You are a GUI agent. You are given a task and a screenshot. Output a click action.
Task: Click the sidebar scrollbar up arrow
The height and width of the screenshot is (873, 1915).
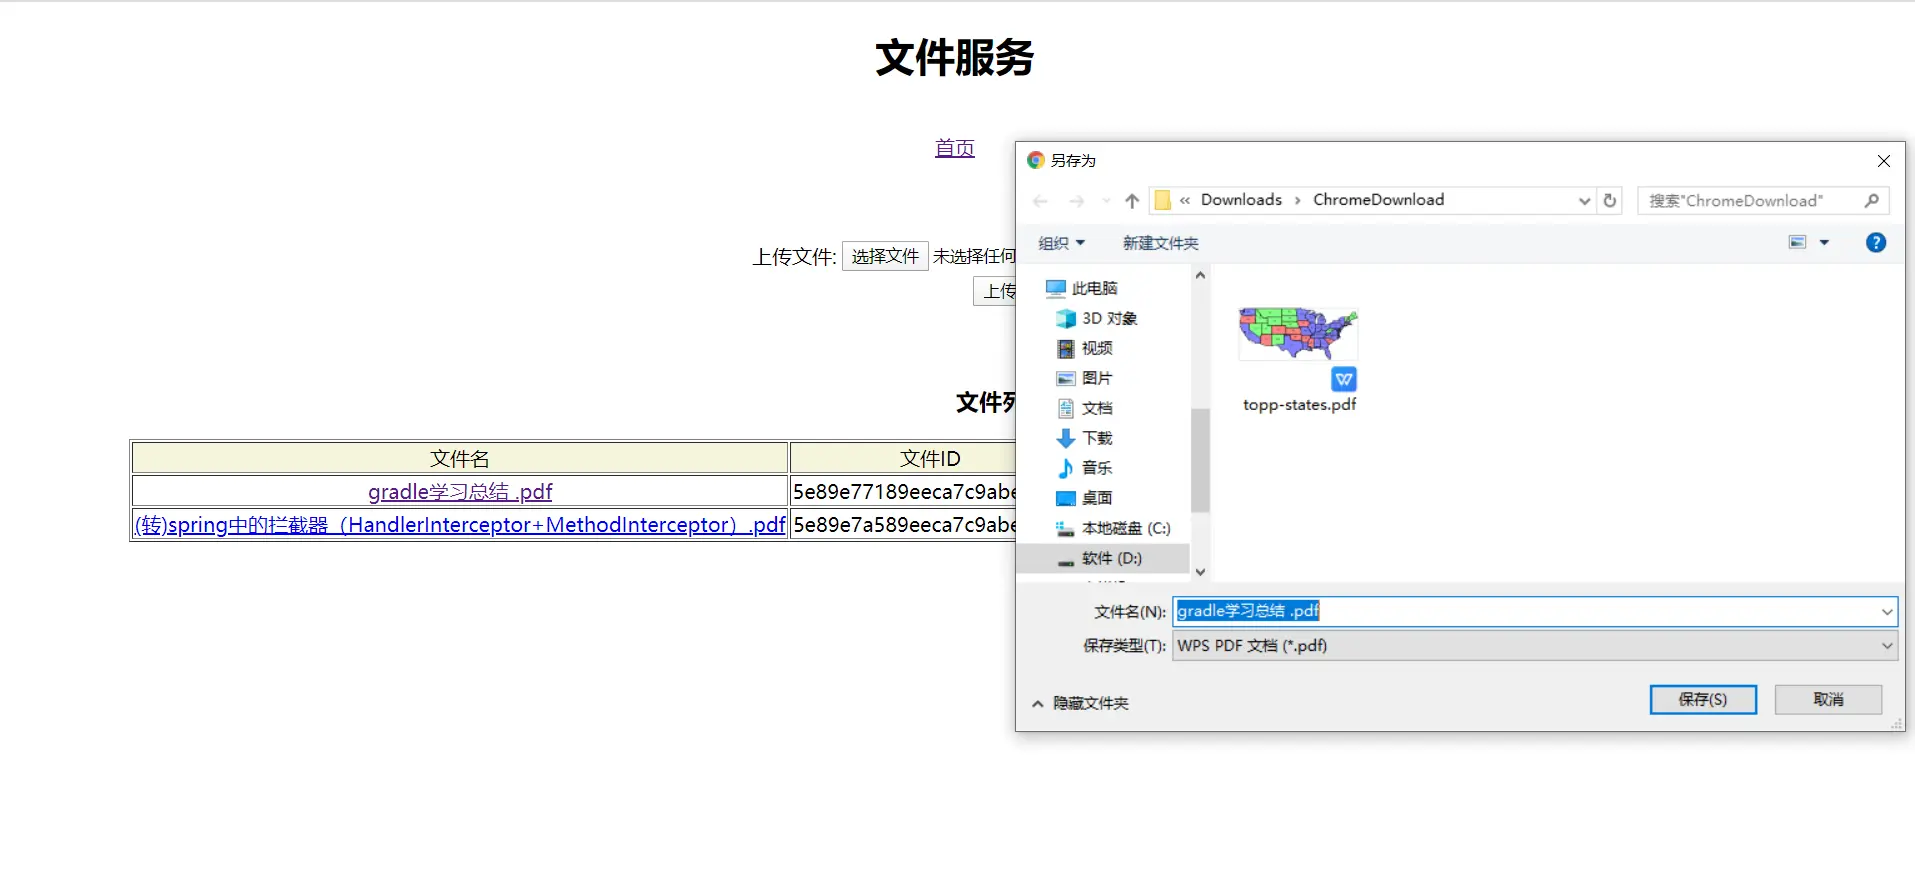[1200, 275]
